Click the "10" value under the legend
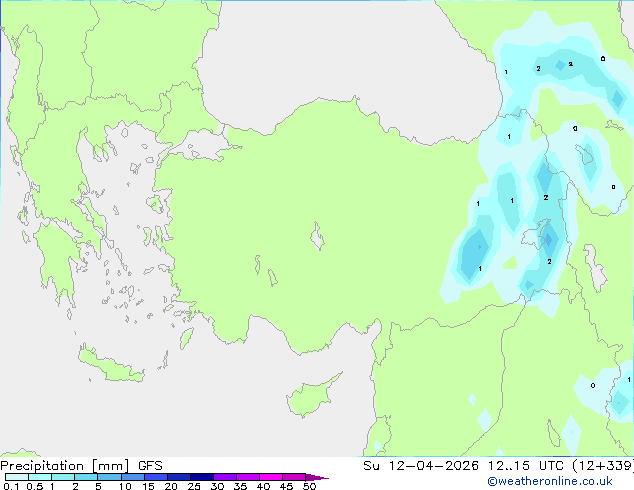 tap(125, 486)
